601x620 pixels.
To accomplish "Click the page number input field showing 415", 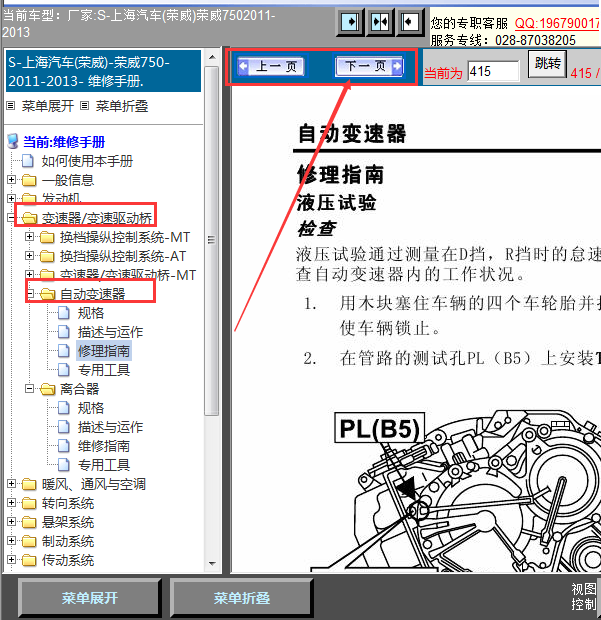I will [493, 72].
